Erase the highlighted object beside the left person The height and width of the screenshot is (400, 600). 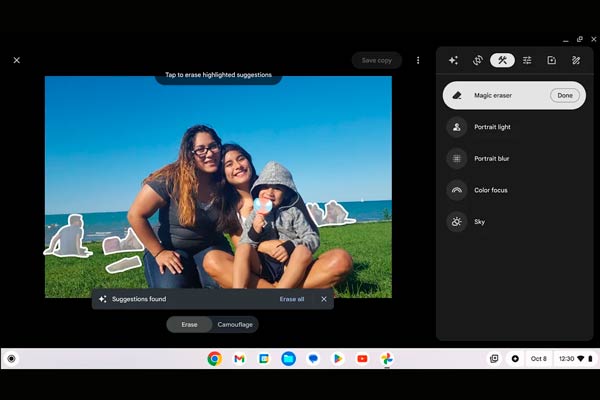122,242
